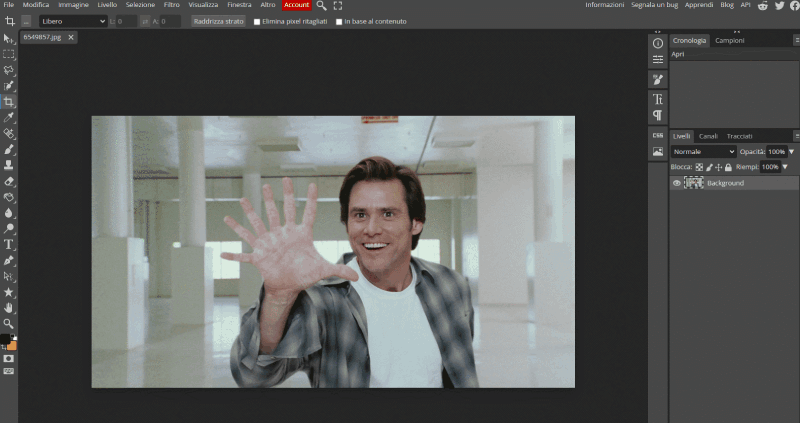Screen dimensions: 800x423
Task: Open the Twitter link icon
Action: coord(780,5)
